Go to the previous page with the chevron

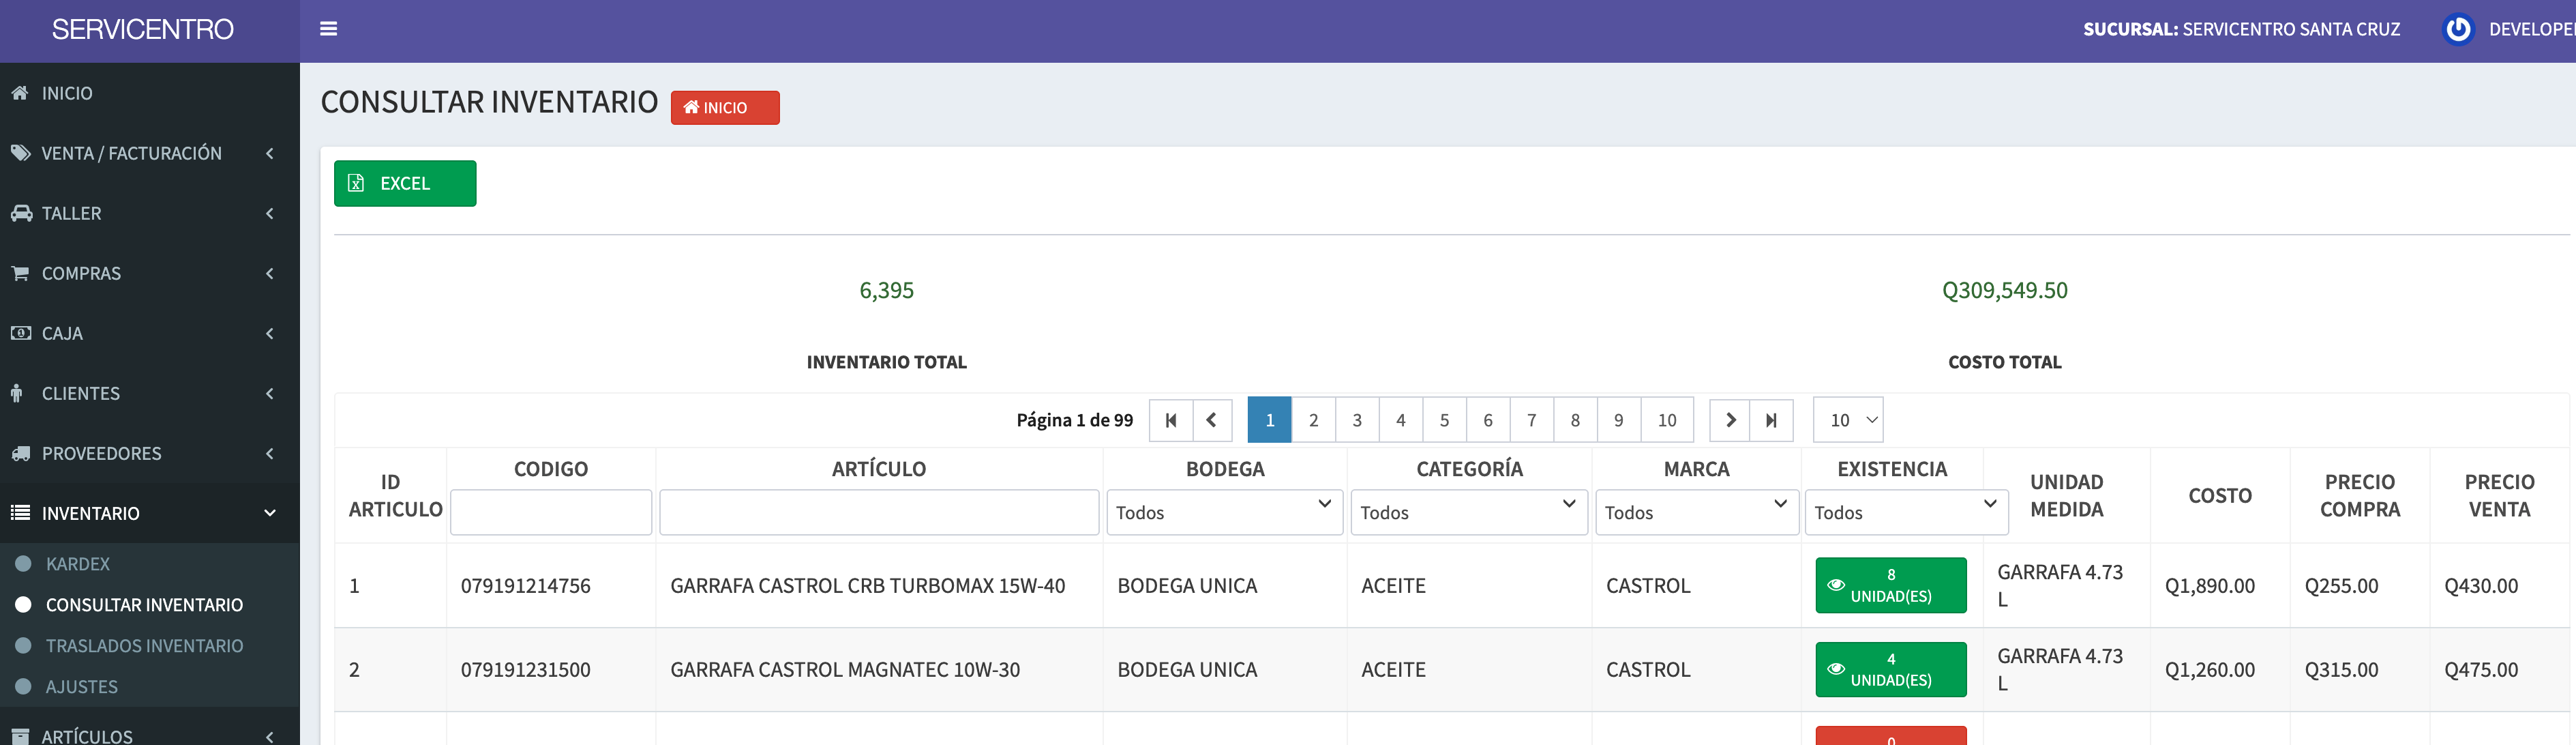(x=1211, y=420)
